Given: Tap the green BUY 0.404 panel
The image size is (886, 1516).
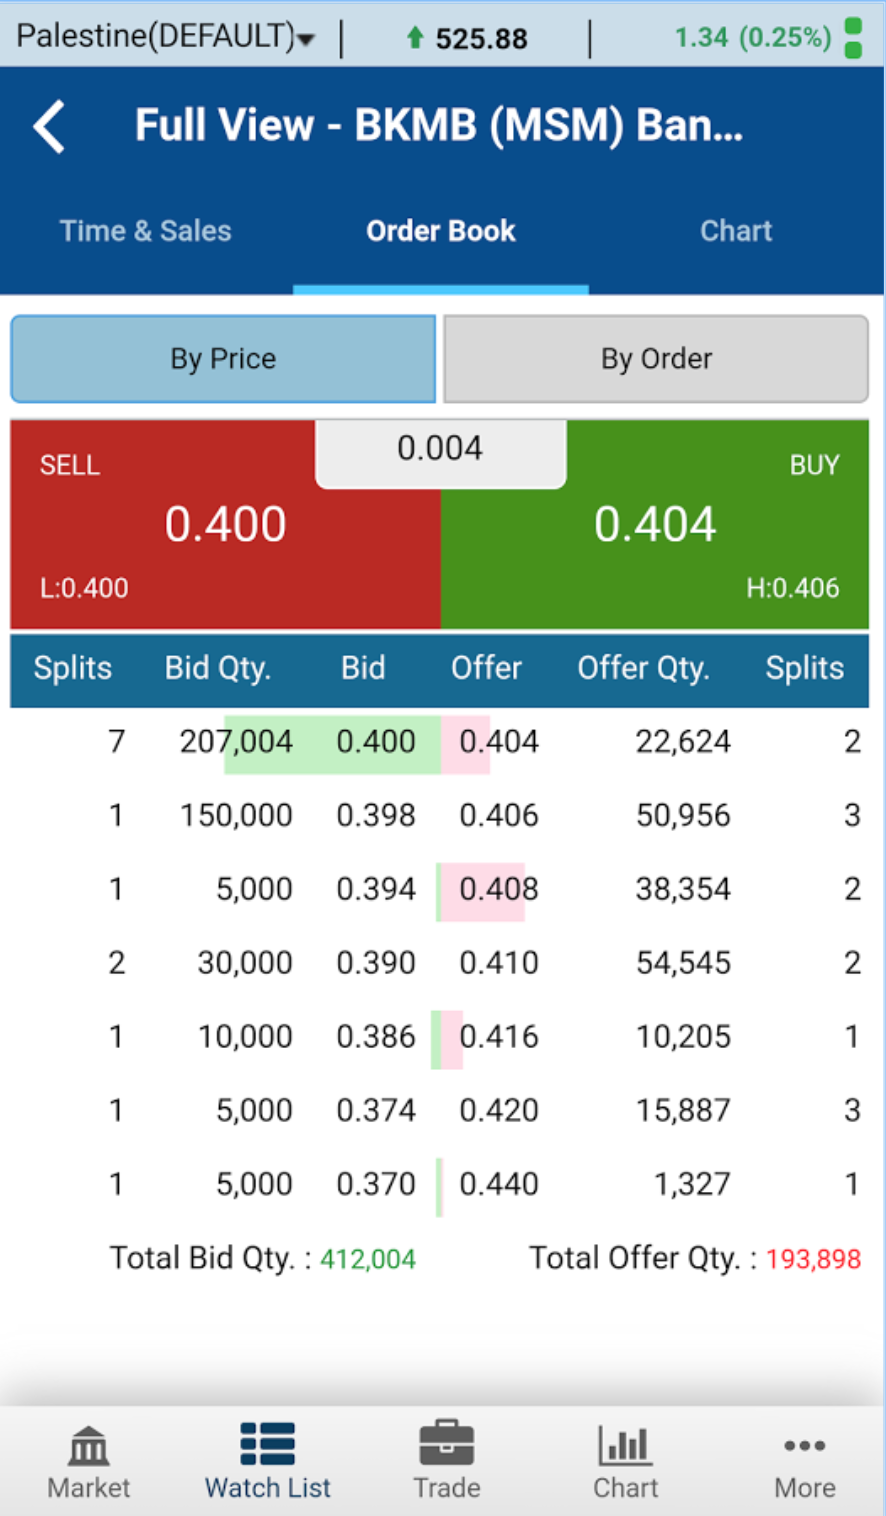Looking at the screenshot, I should (x=655, y=525).
